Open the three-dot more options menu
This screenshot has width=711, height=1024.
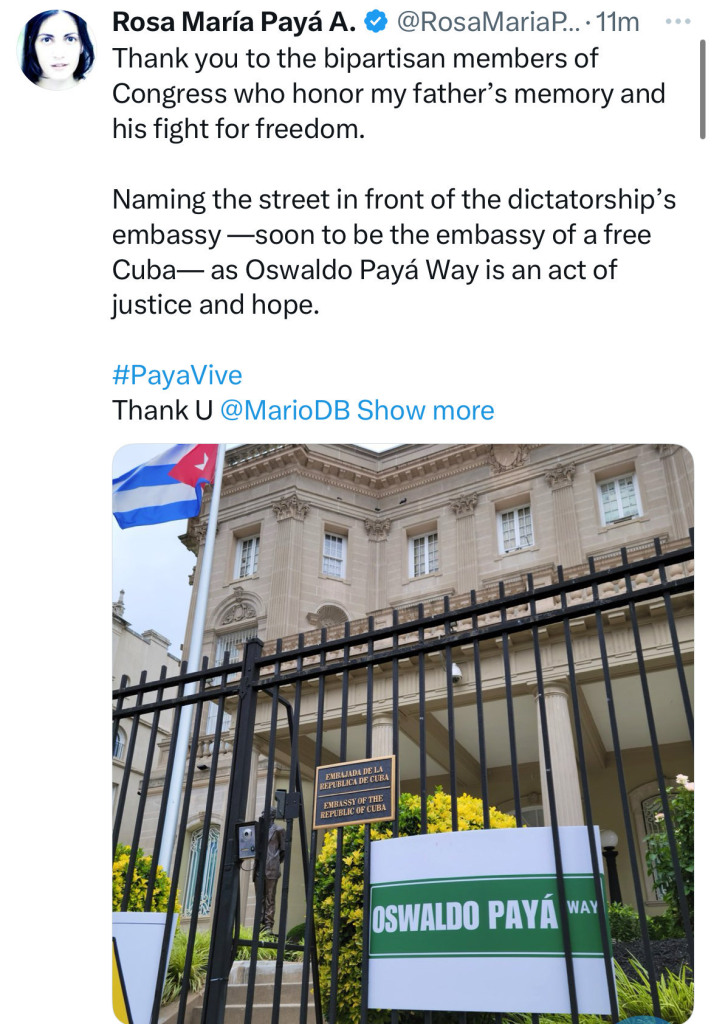pyautogui.click(x=678, y=22)
